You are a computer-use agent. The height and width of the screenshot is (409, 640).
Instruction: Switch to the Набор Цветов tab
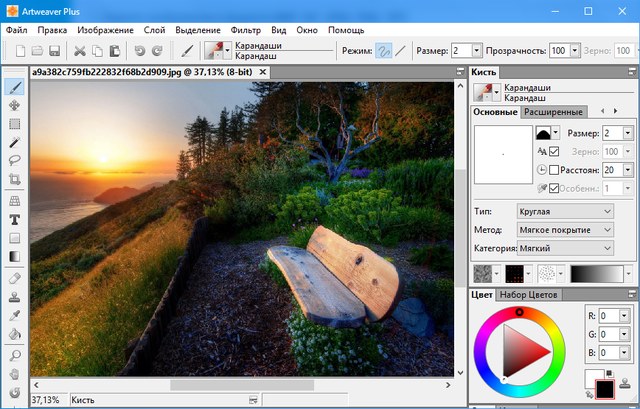529,295
